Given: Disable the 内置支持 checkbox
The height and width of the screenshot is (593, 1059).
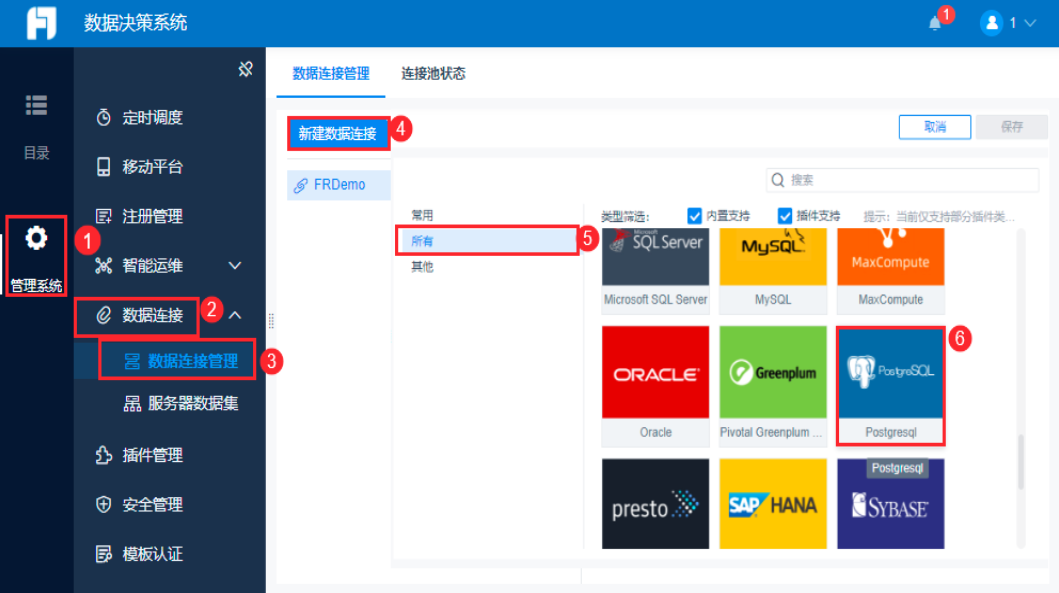Looking at the screenshot, I should tap(694, 216).
